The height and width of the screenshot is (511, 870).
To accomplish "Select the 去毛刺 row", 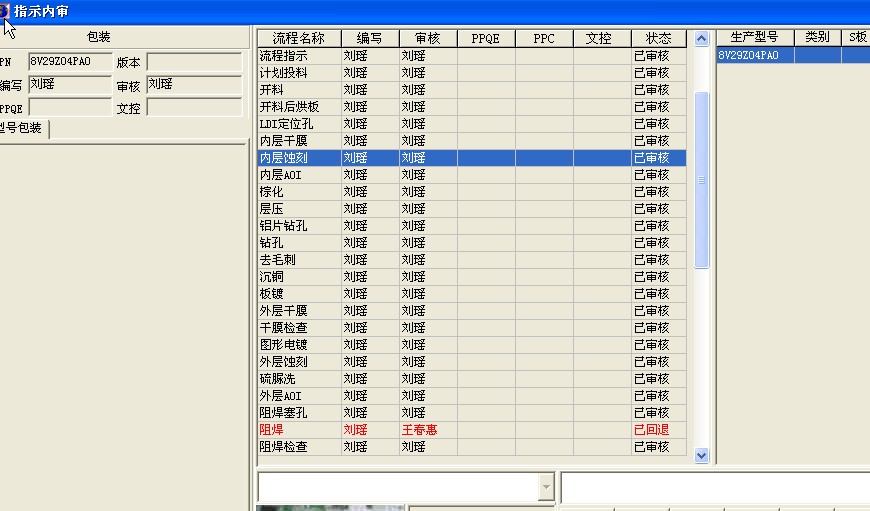I will pyautogui.click(x=472, y=260).
